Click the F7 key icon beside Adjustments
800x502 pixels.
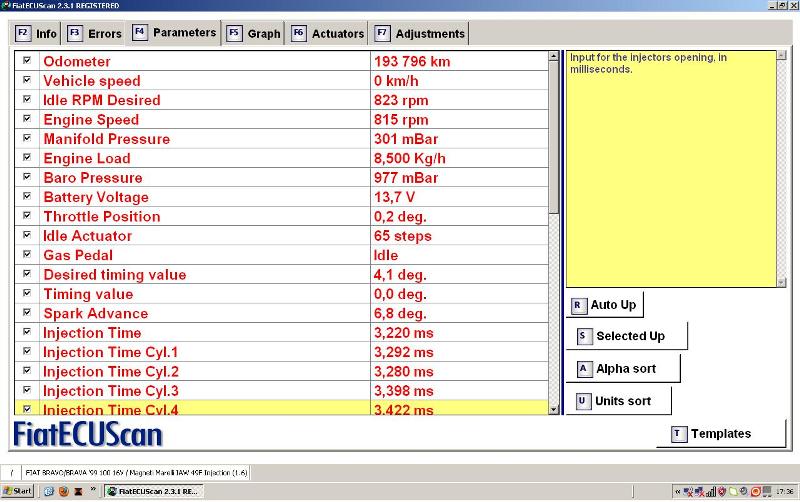point(382,33)
